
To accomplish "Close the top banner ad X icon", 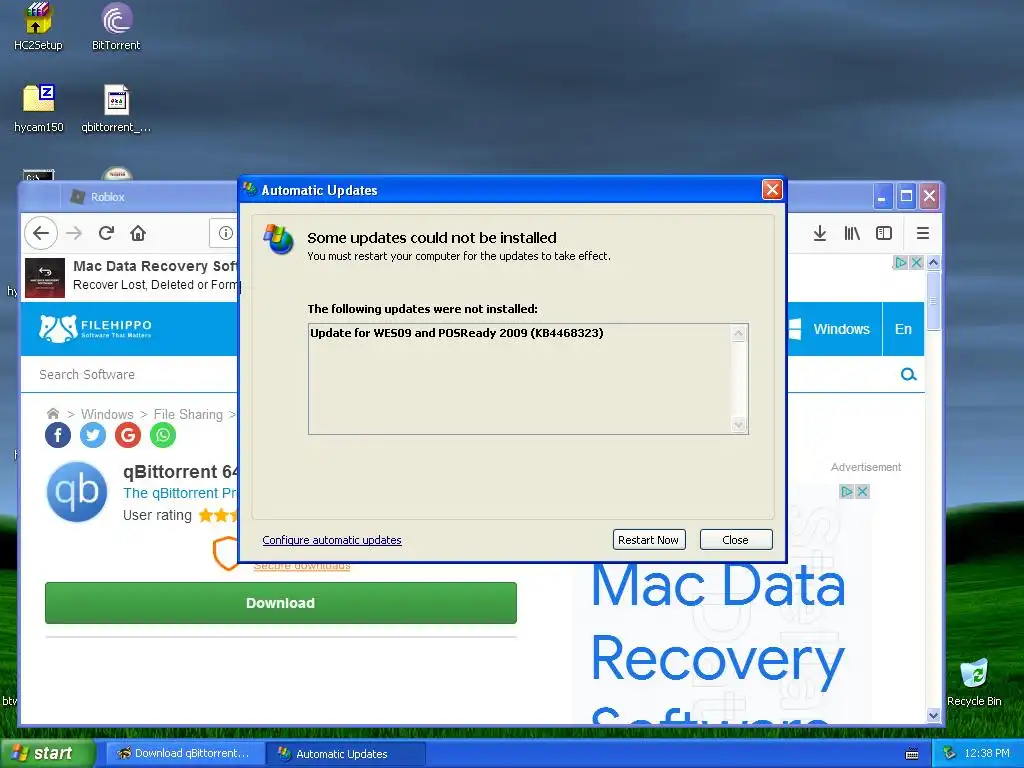I will (x=916, y=263).
